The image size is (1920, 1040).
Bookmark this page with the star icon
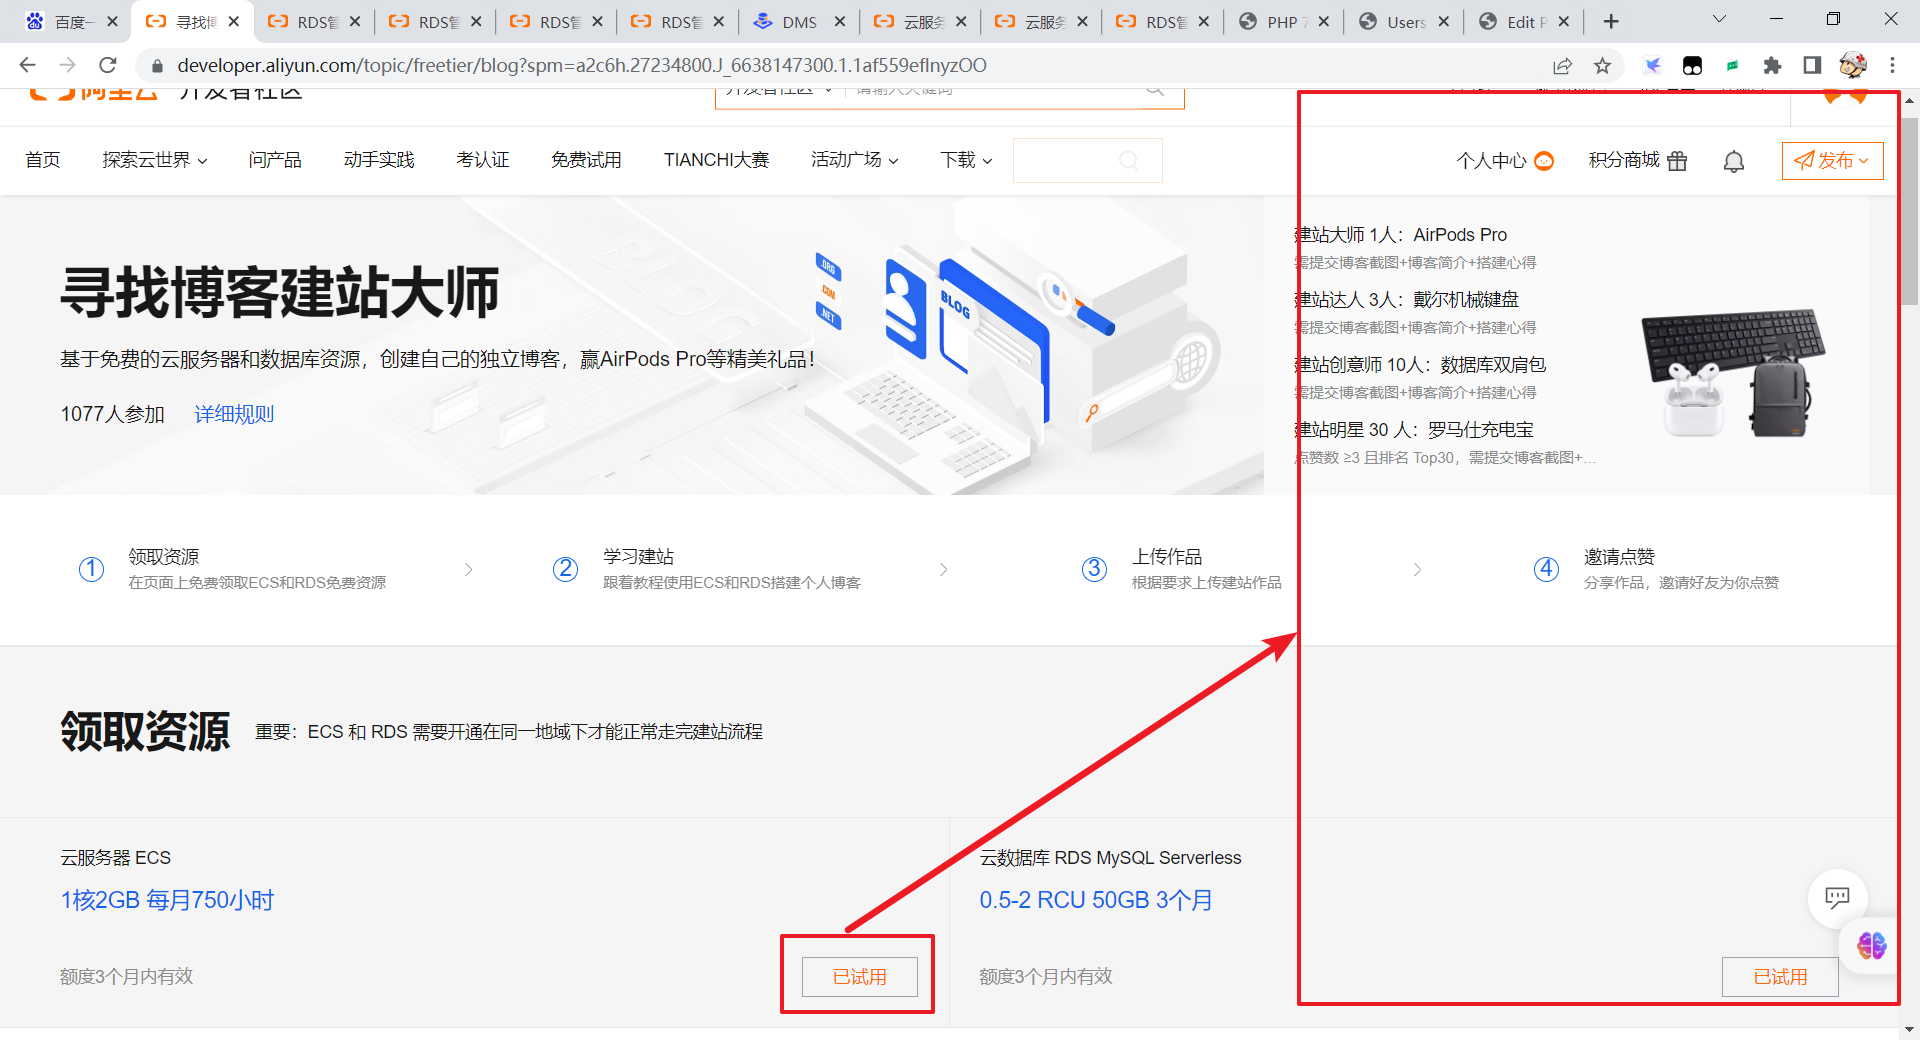(x=1603, y=66)
